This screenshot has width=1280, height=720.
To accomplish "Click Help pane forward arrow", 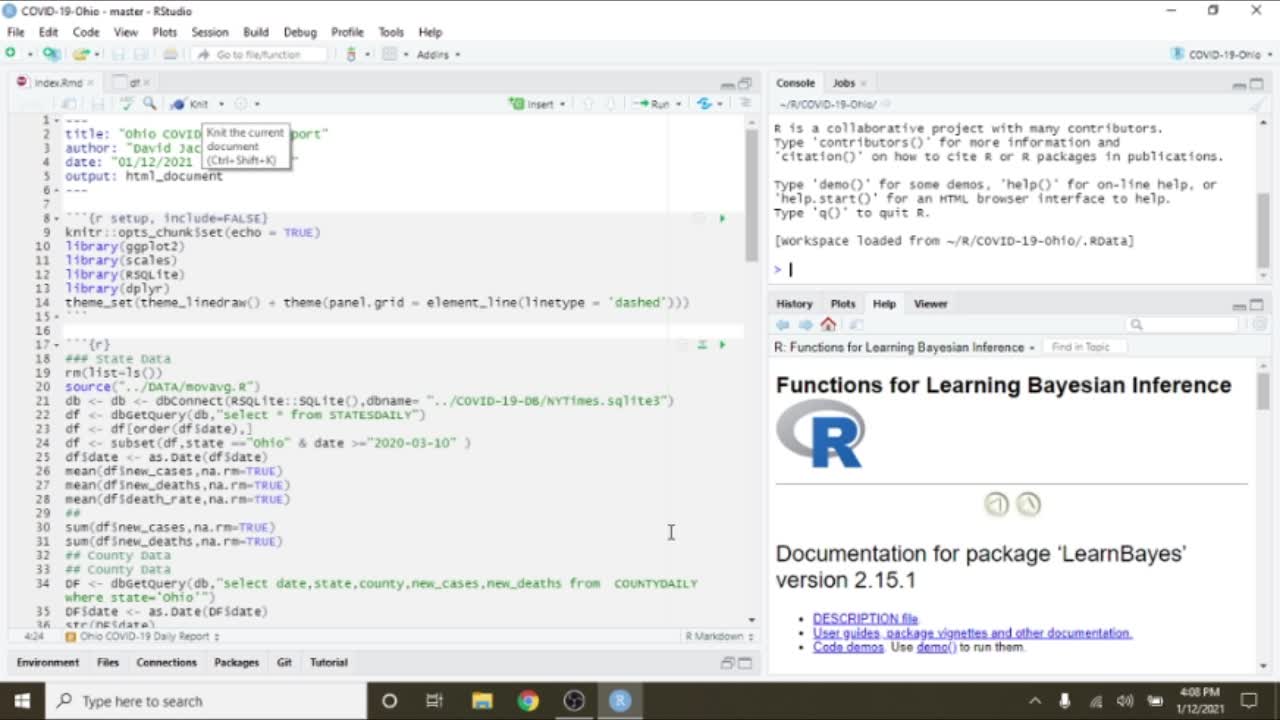I will point(806,325).
